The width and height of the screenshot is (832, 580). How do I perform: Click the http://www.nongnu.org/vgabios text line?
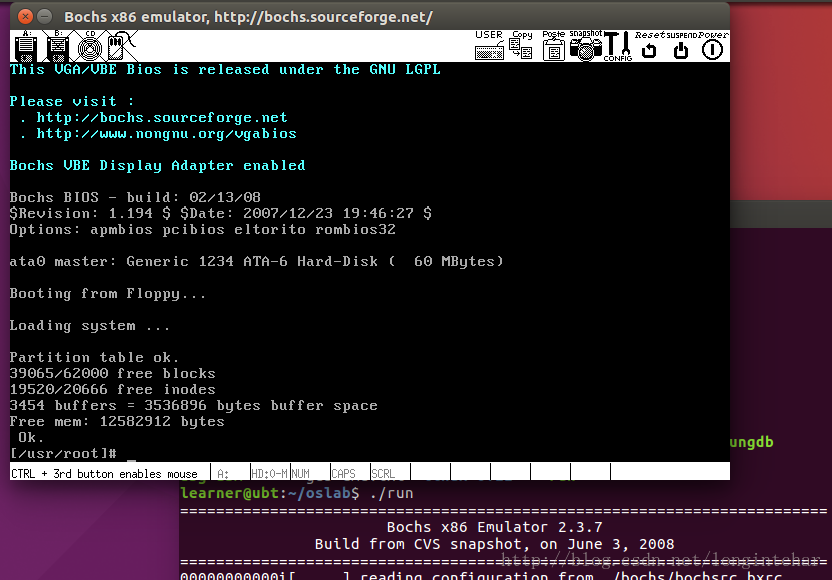point(166,133)
